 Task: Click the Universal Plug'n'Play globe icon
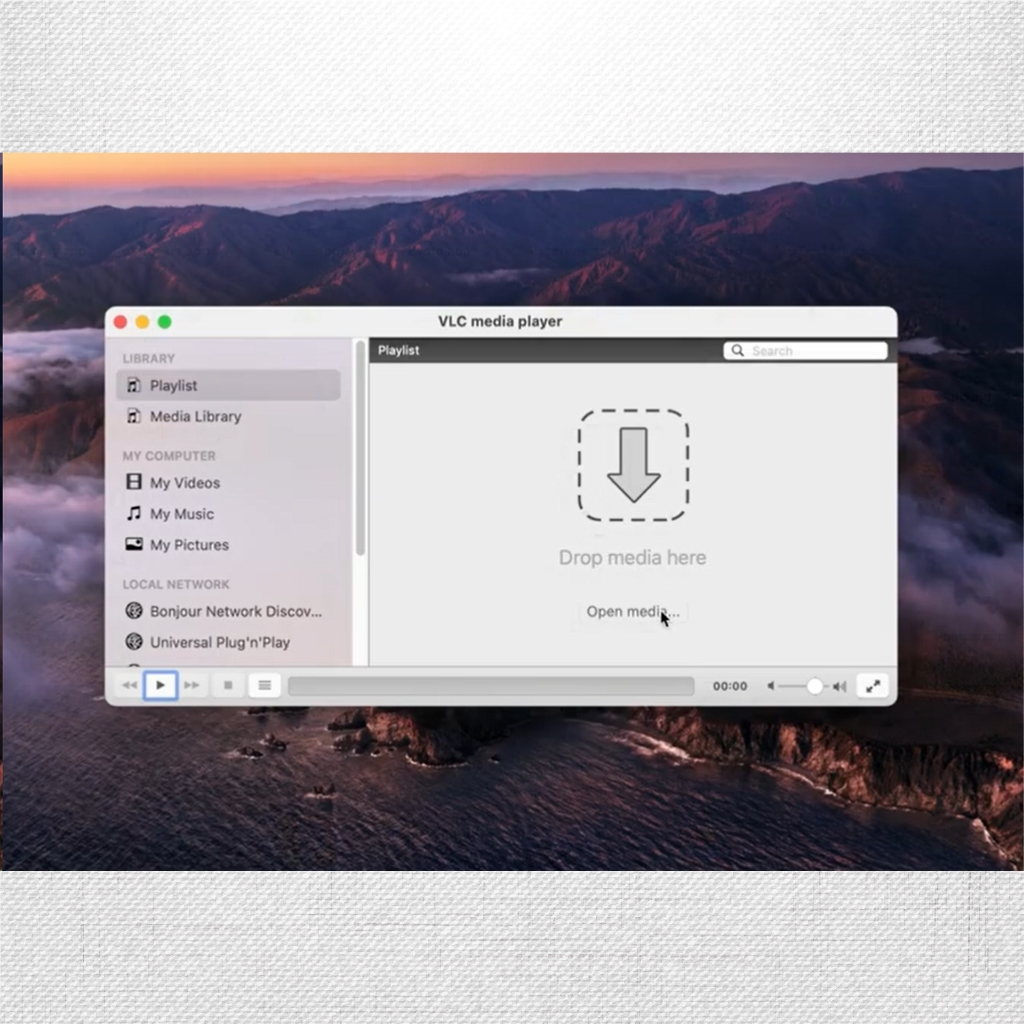pos(134,641)
